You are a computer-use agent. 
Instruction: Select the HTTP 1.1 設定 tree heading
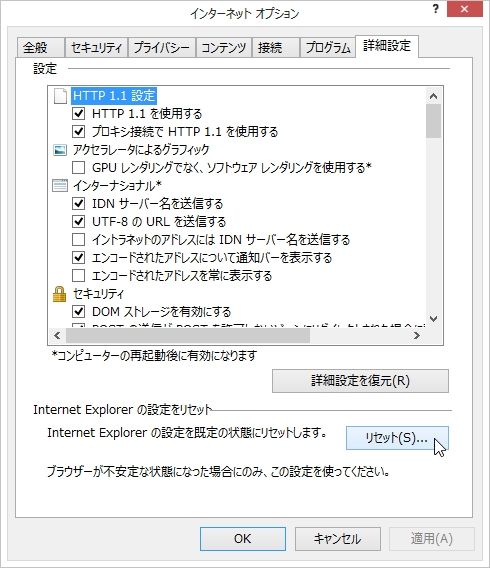pyautogui.click(x=114, y=96)
